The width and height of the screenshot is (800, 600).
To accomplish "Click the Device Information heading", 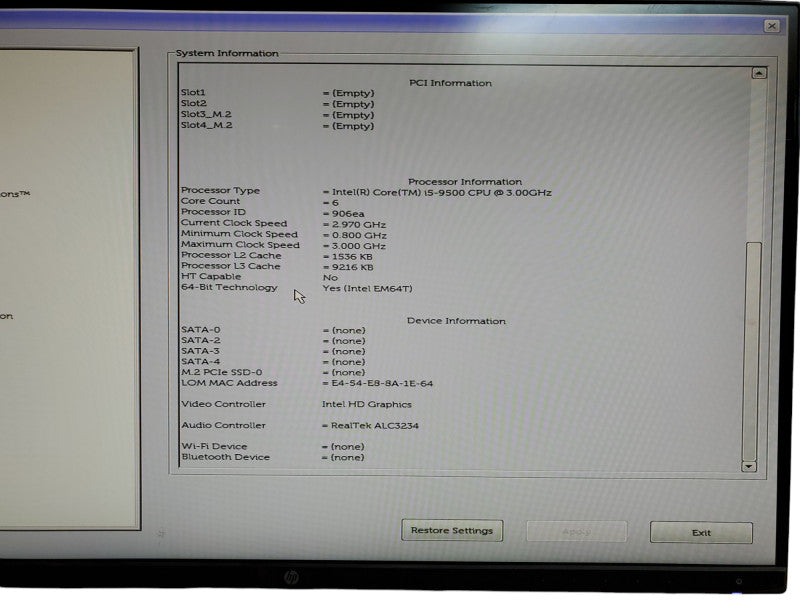I will 456,321.
